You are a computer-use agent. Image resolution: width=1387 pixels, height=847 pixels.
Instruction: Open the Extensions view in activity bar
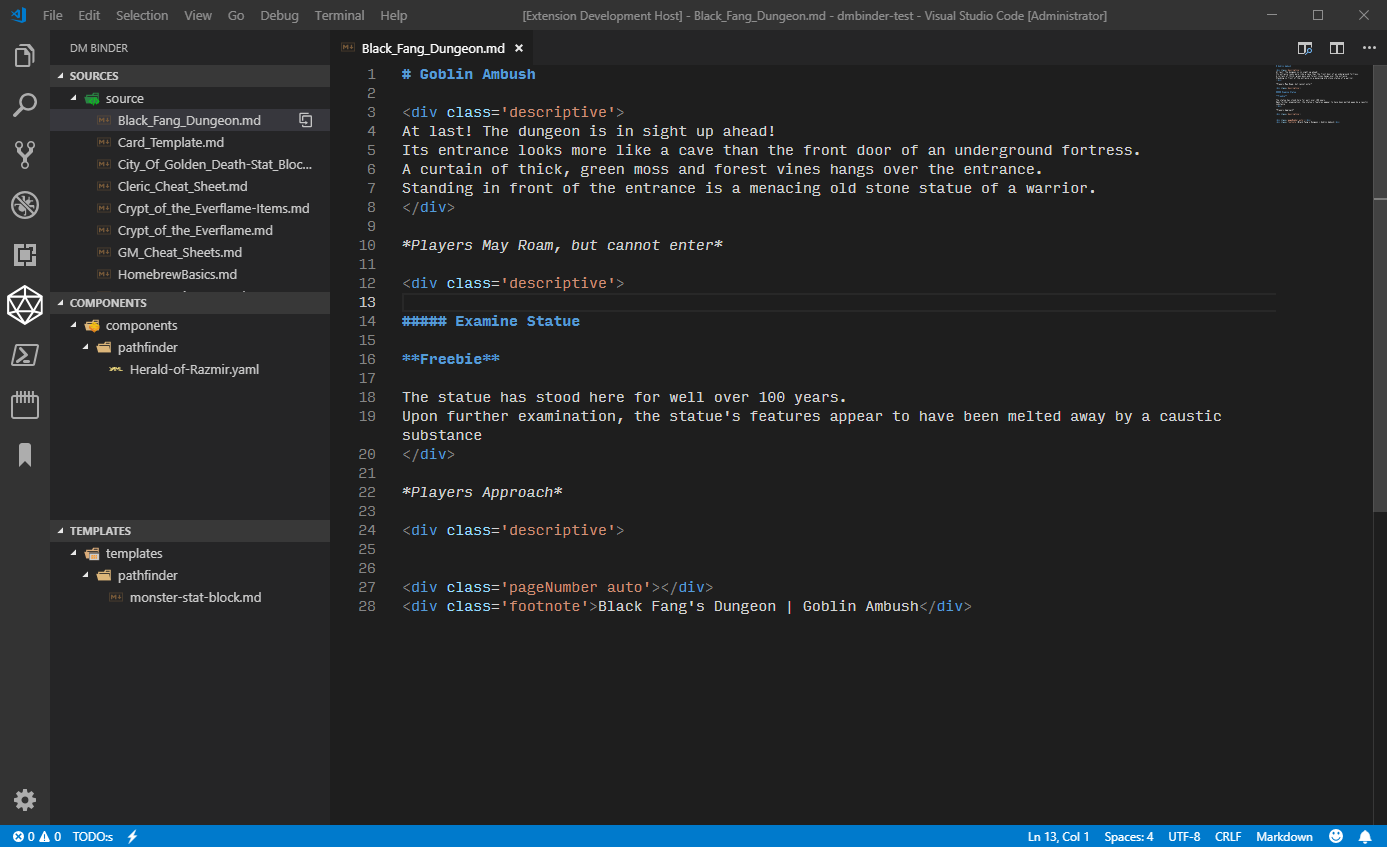click(25, 255)
